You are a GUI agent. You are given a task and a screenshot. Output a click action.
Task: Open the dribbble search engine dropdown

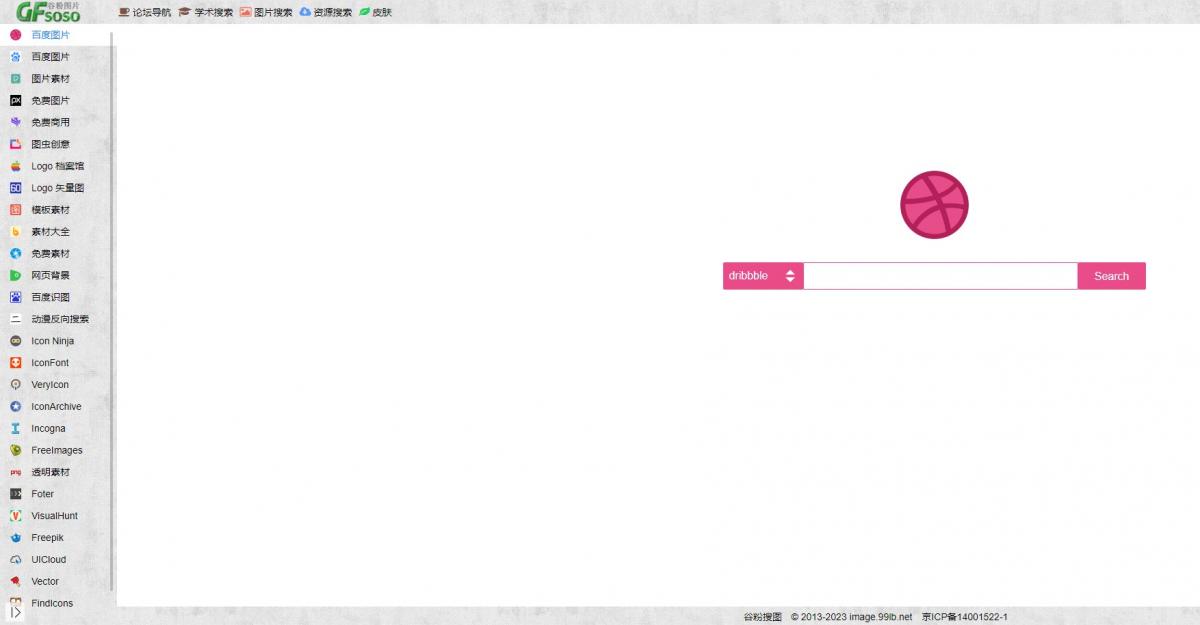click(x=762, y=276)
